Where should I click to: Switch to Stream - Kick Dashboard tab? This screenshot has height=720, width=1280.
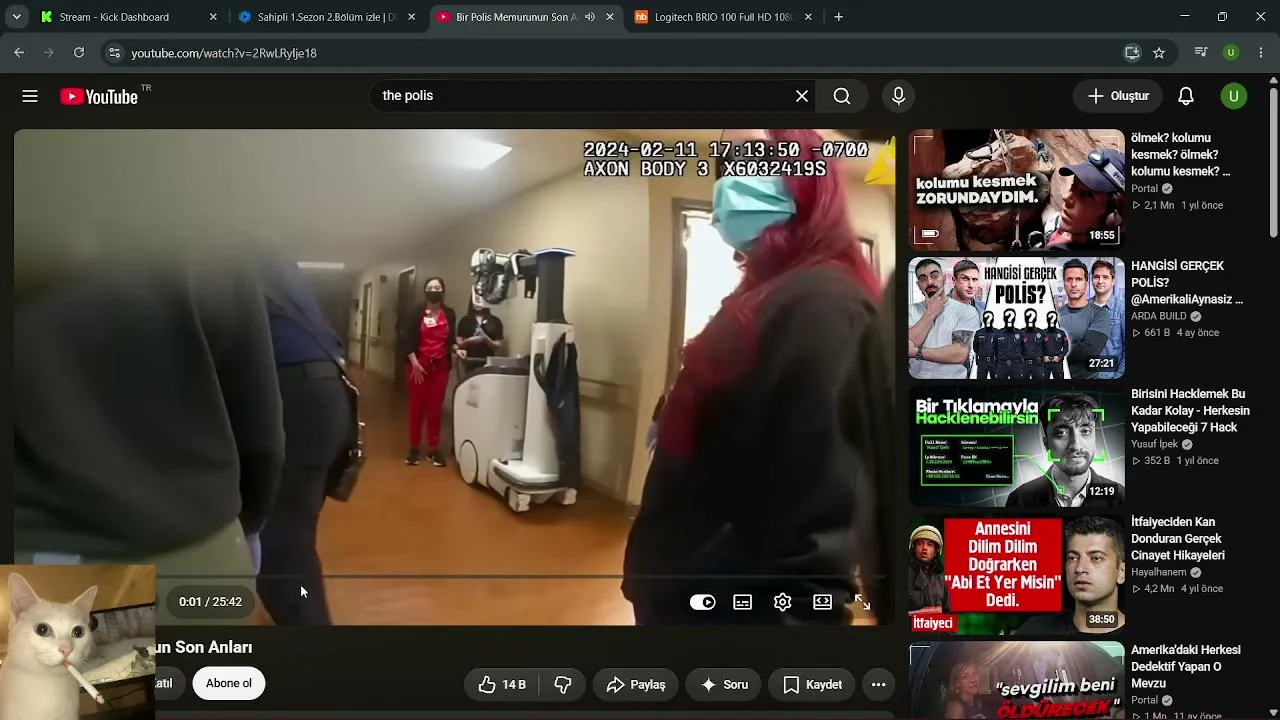point(127,17)
